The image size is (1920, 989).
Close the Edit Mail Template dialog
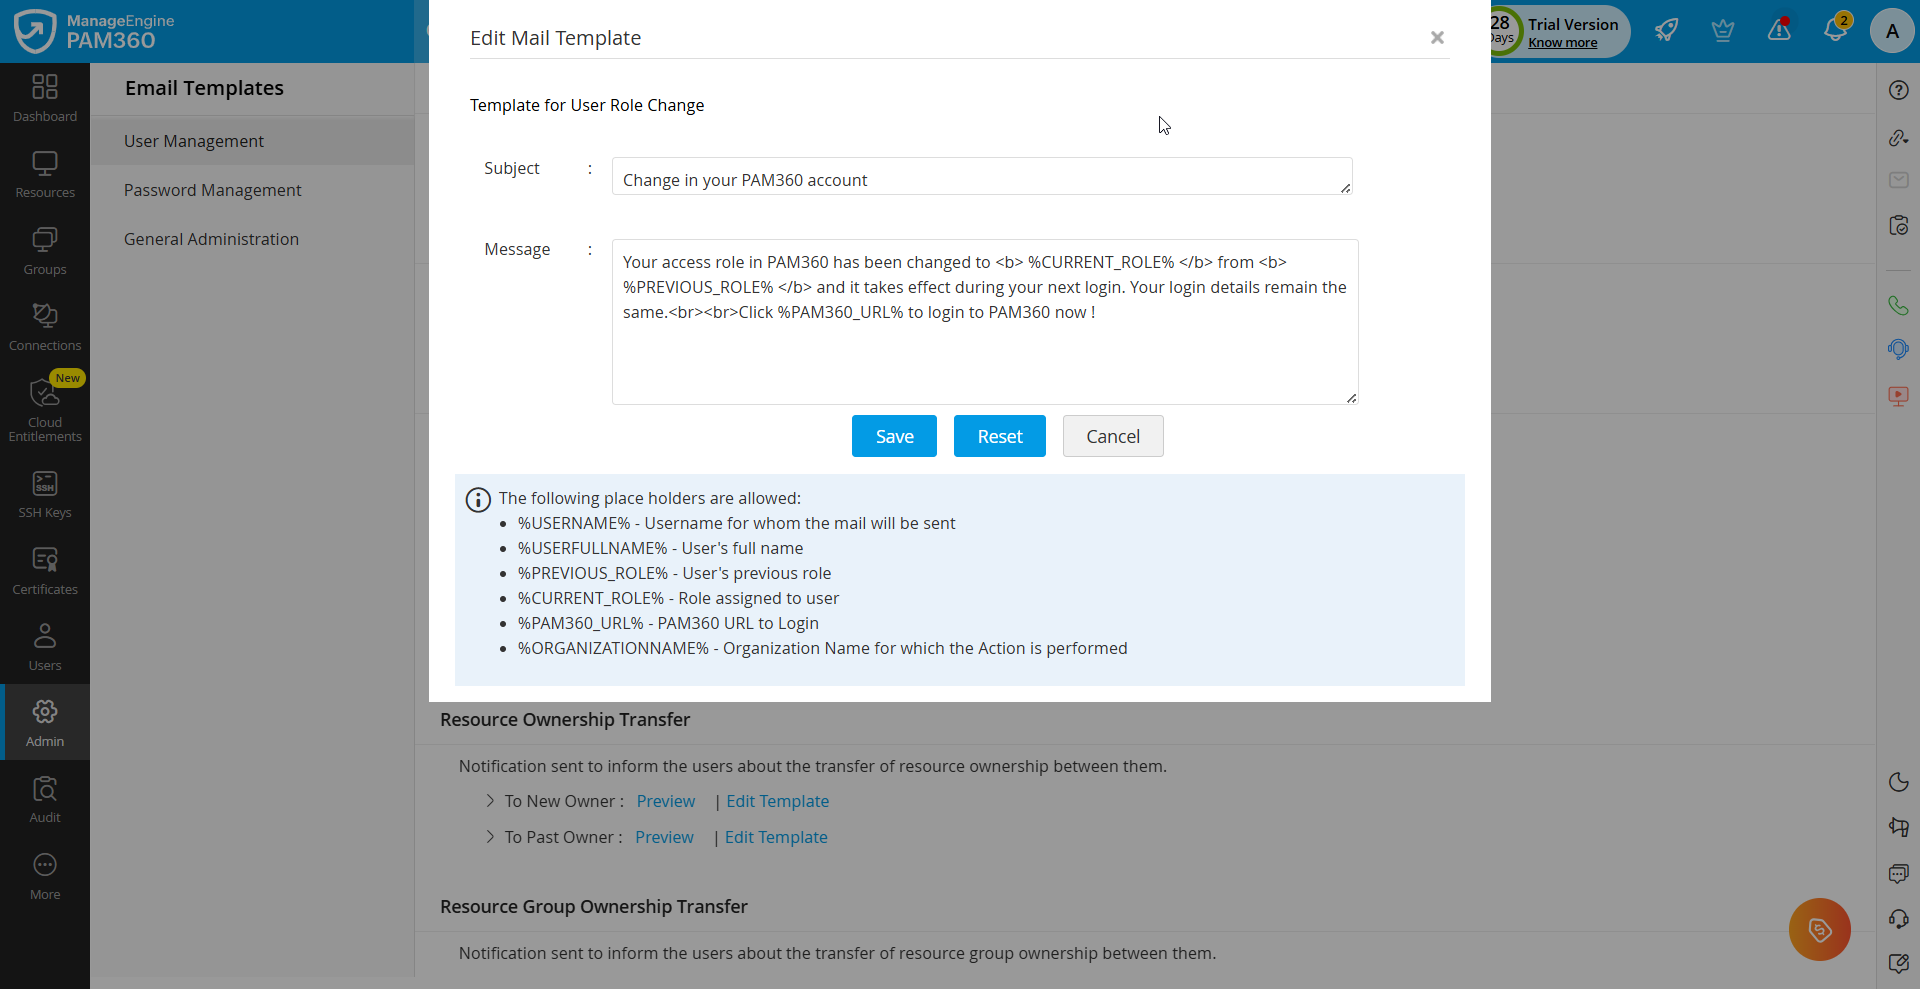(1437, 38)
